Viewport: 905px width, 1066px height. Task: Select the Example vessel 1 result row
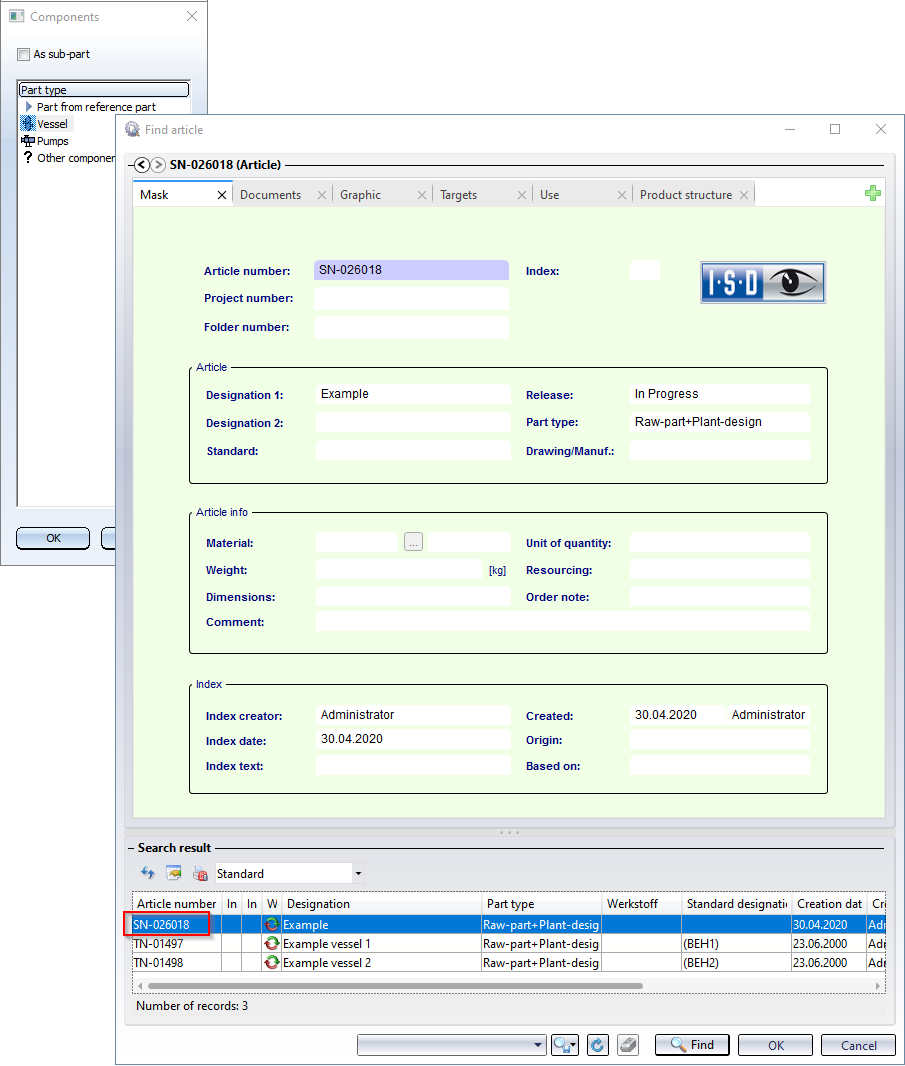pyautogui.click(x=380, y=944)
